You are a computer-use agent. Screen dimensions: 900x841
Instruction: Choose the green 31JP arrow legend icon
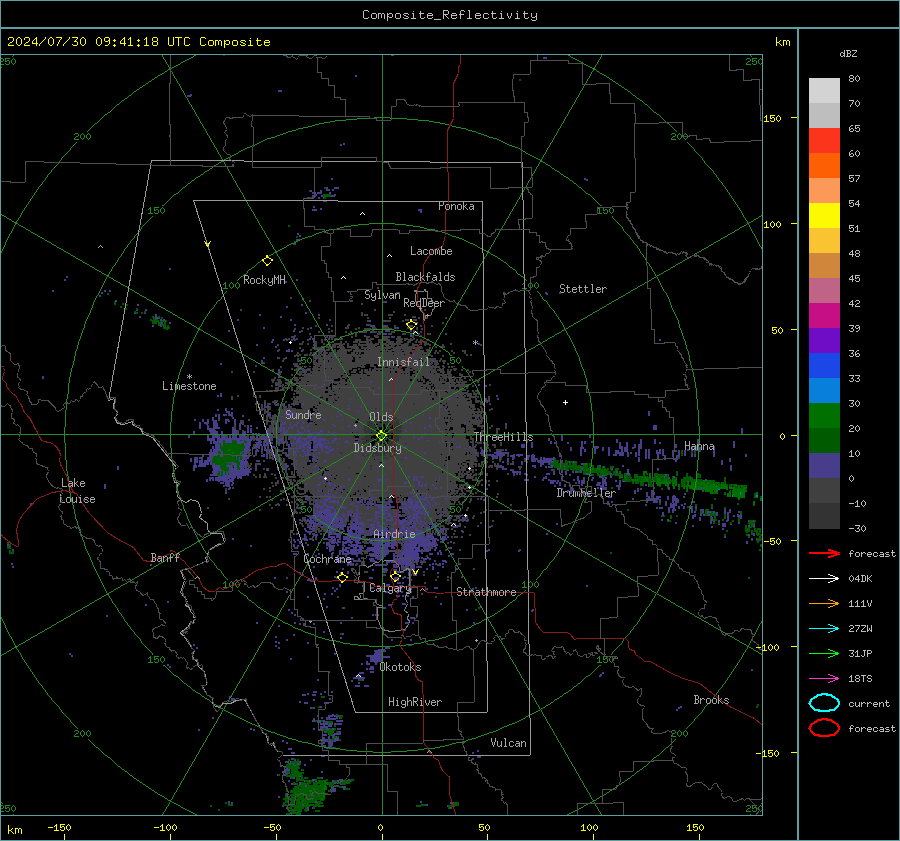pyautogui.click(x=824, y=653)
